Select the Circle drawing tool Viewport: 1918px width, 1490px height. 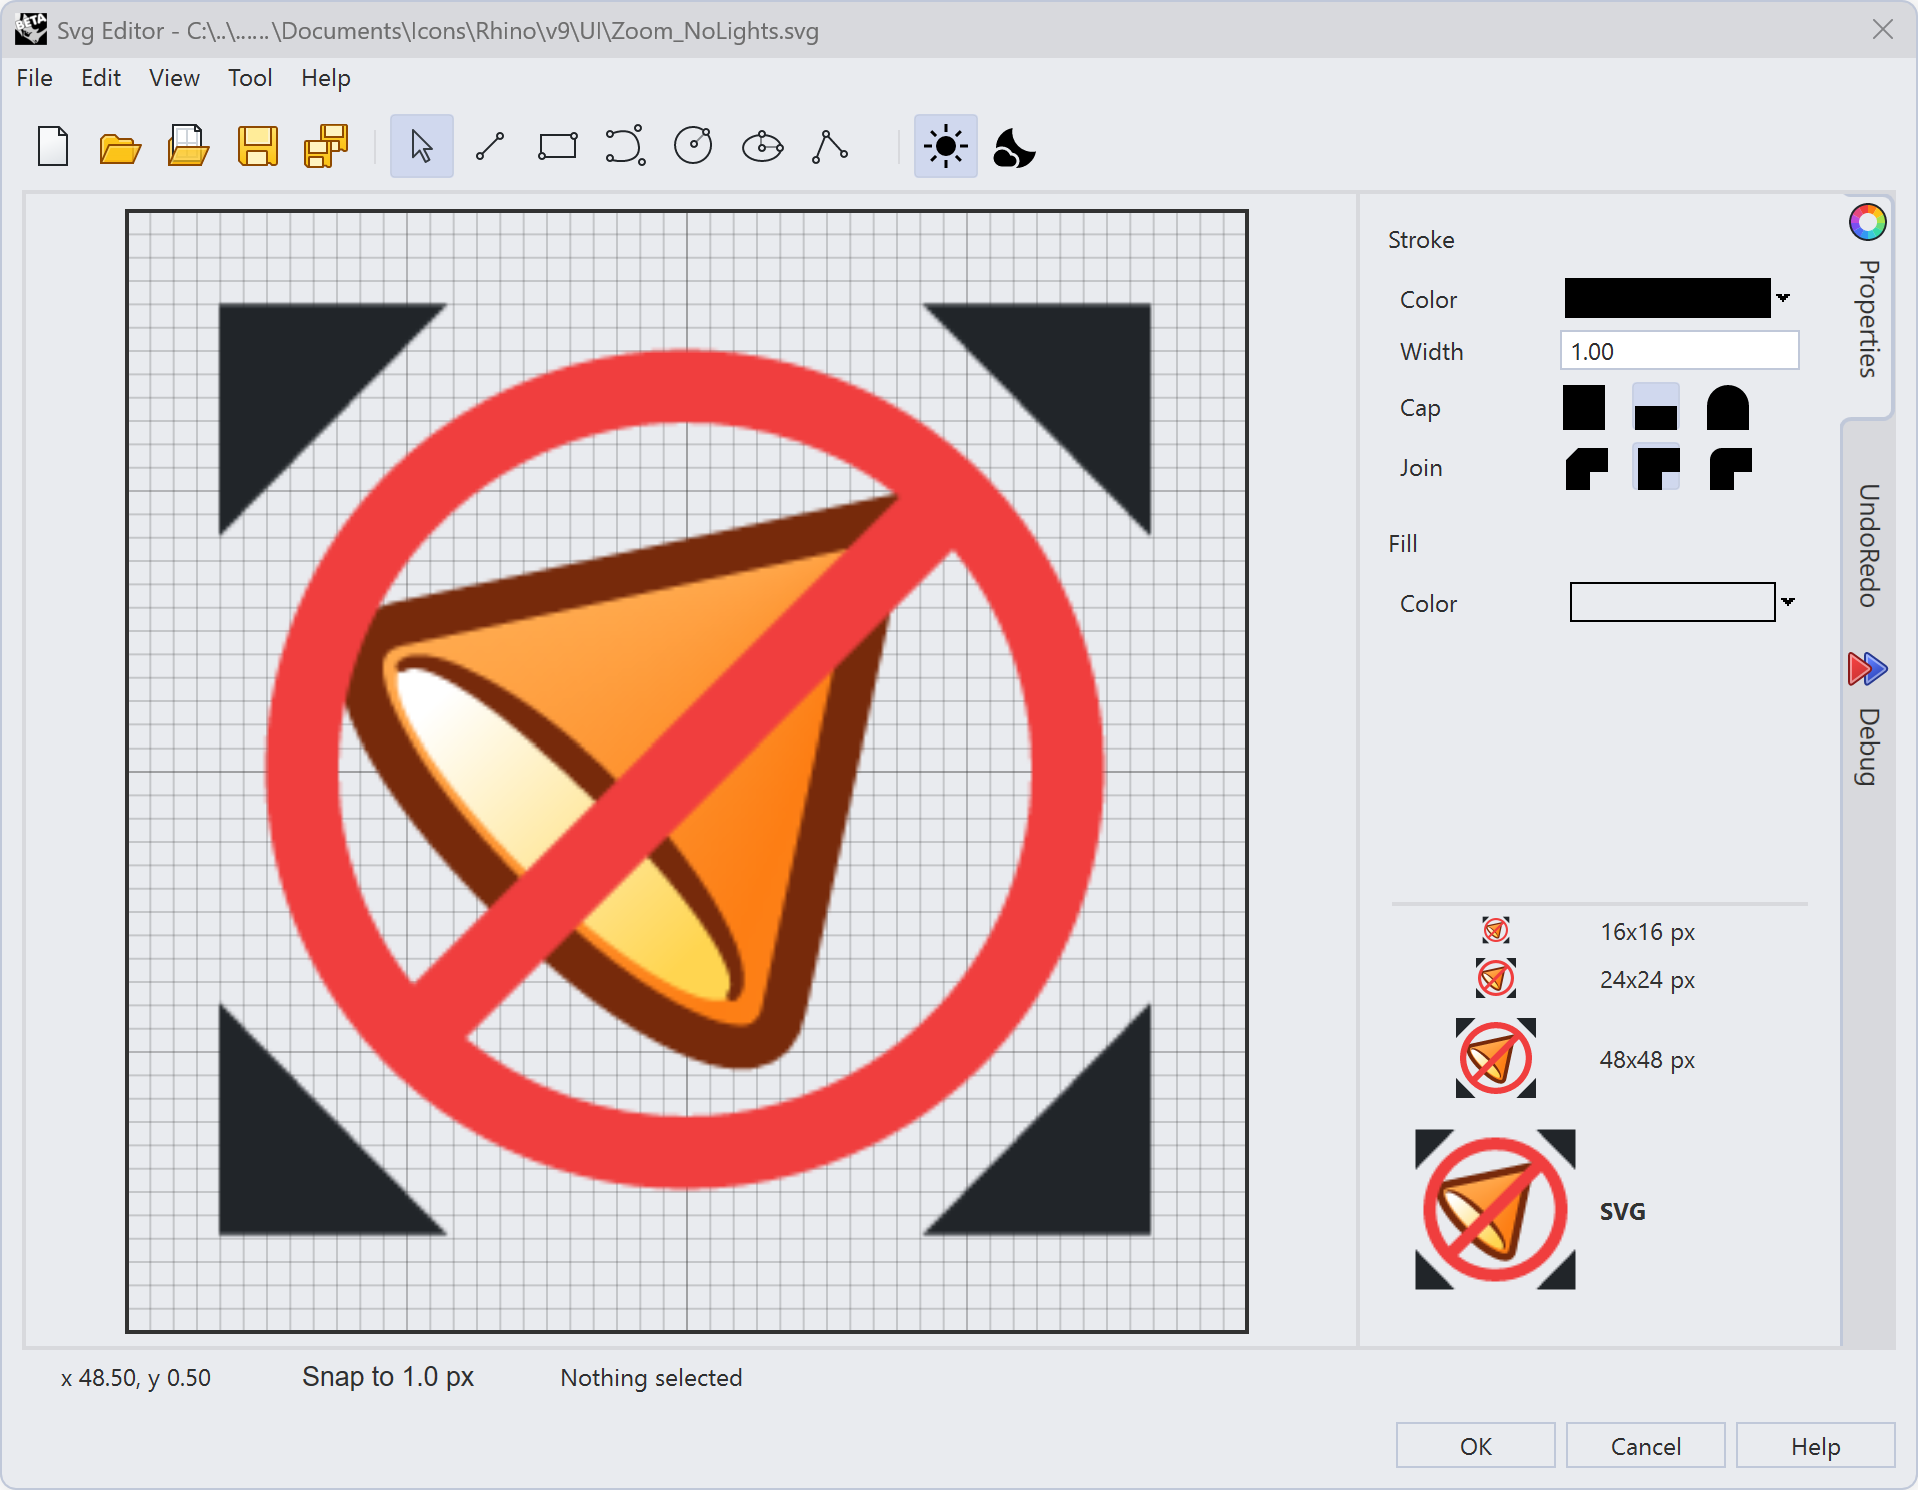tap(693, 146)
